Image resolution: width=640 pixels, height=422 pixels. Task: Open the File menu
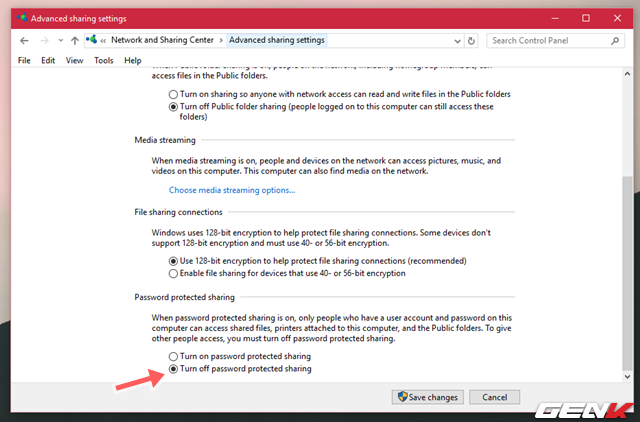[x=25, y=60]
